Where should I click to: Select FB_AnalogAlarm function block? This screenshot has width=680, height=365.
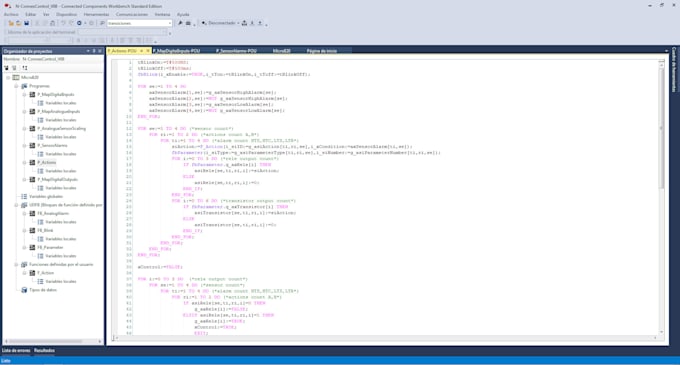(x=53, y=213)
